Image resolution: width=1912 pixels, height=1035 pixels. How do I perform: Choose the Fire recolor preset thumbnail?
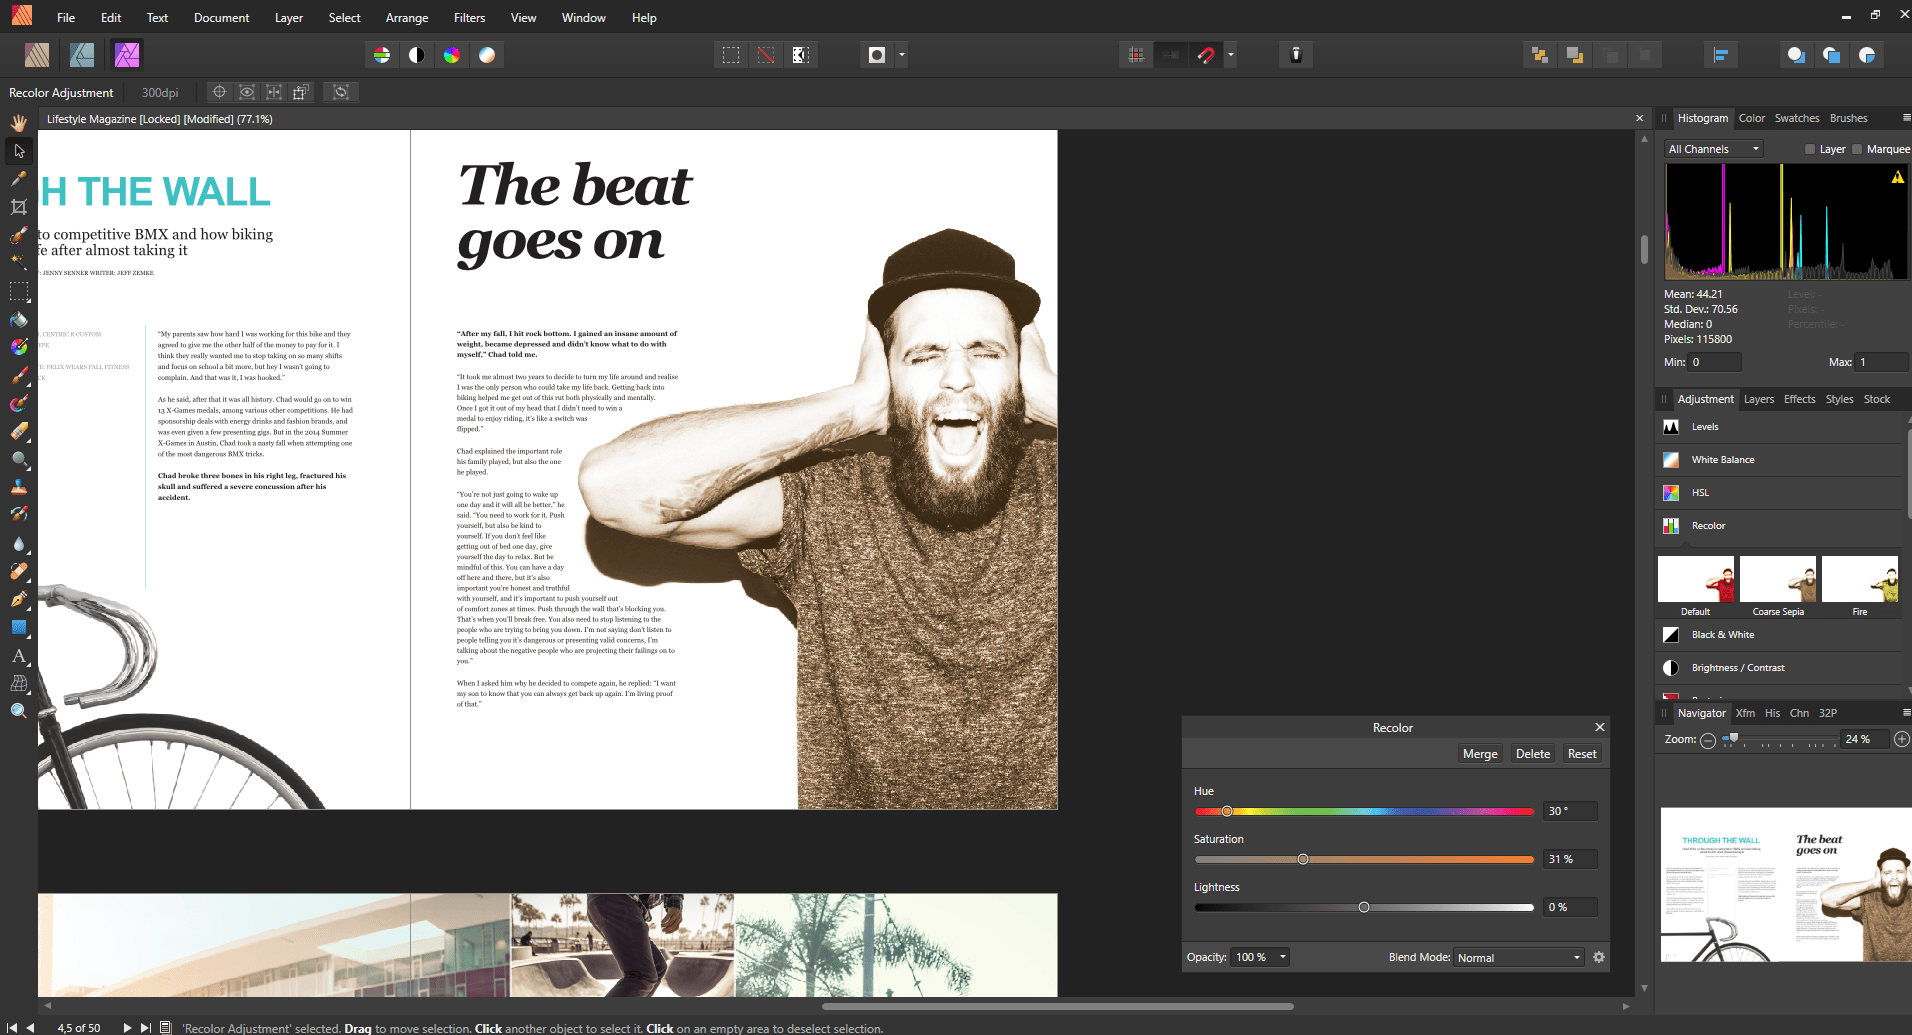pos(1860,579)
